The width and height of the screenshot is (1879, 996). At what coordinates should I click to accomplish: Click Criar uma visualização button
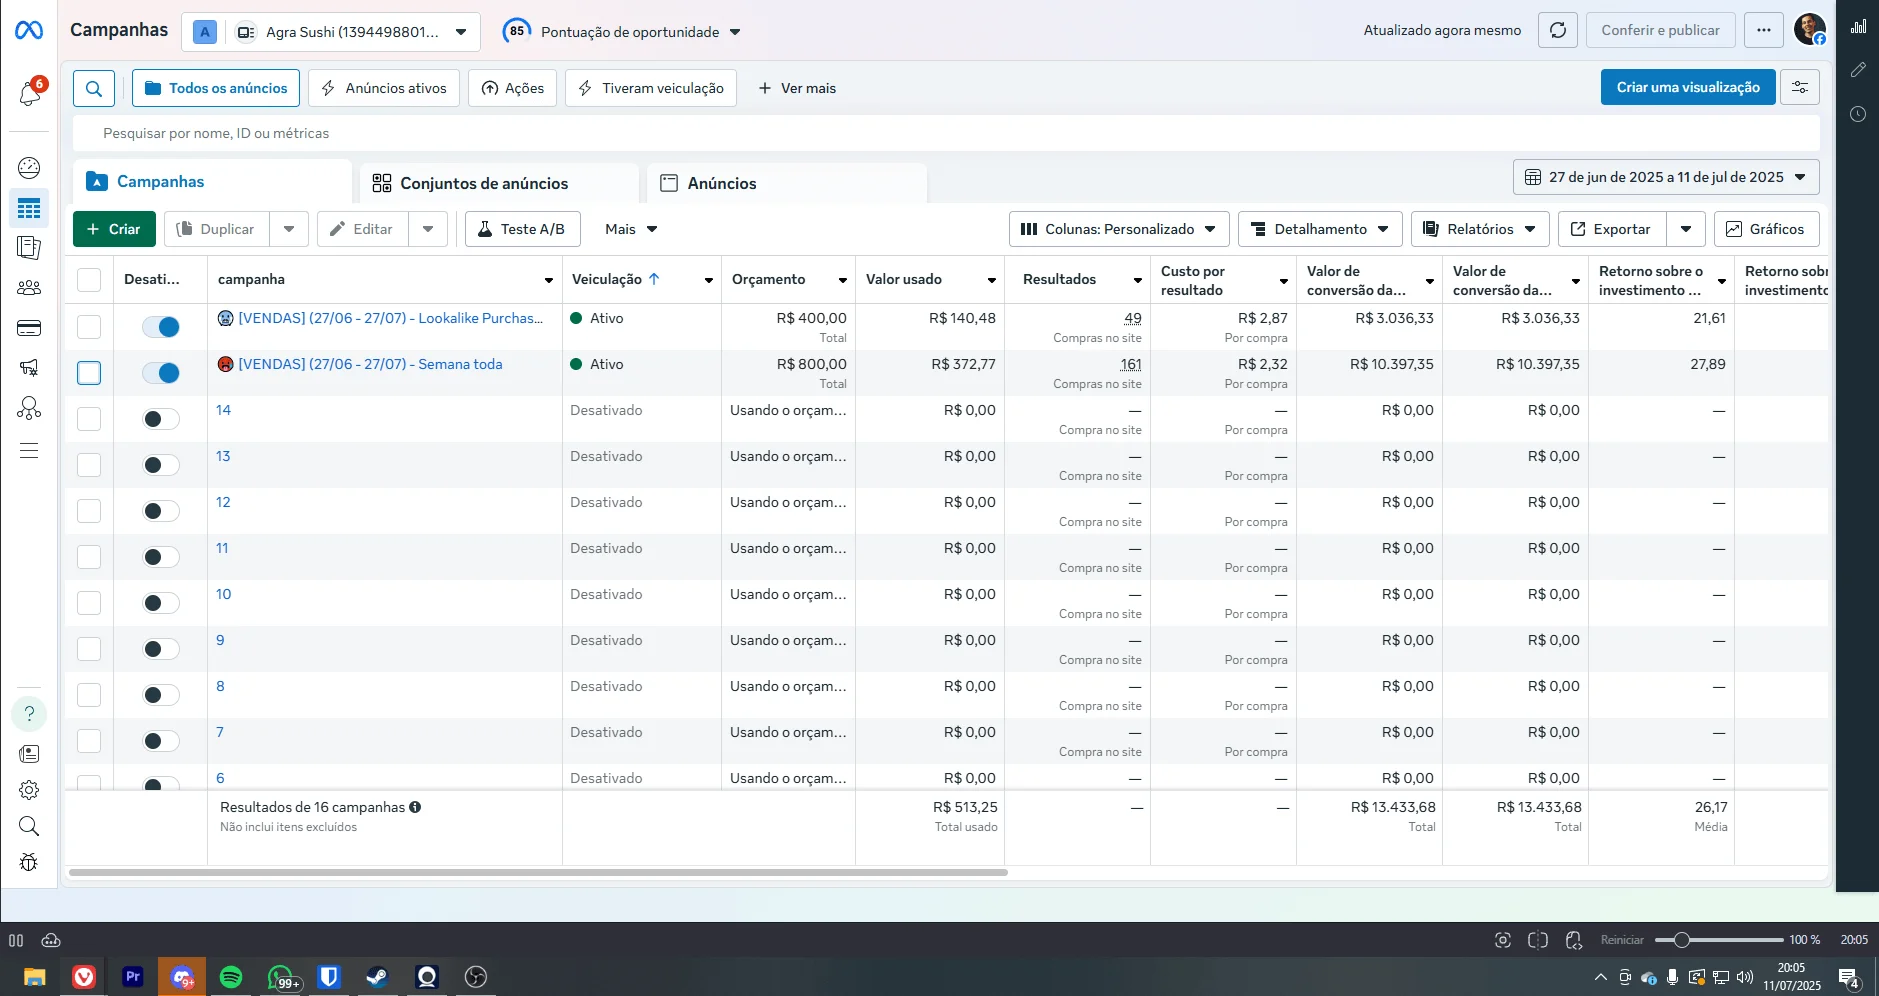point(1688,87)
